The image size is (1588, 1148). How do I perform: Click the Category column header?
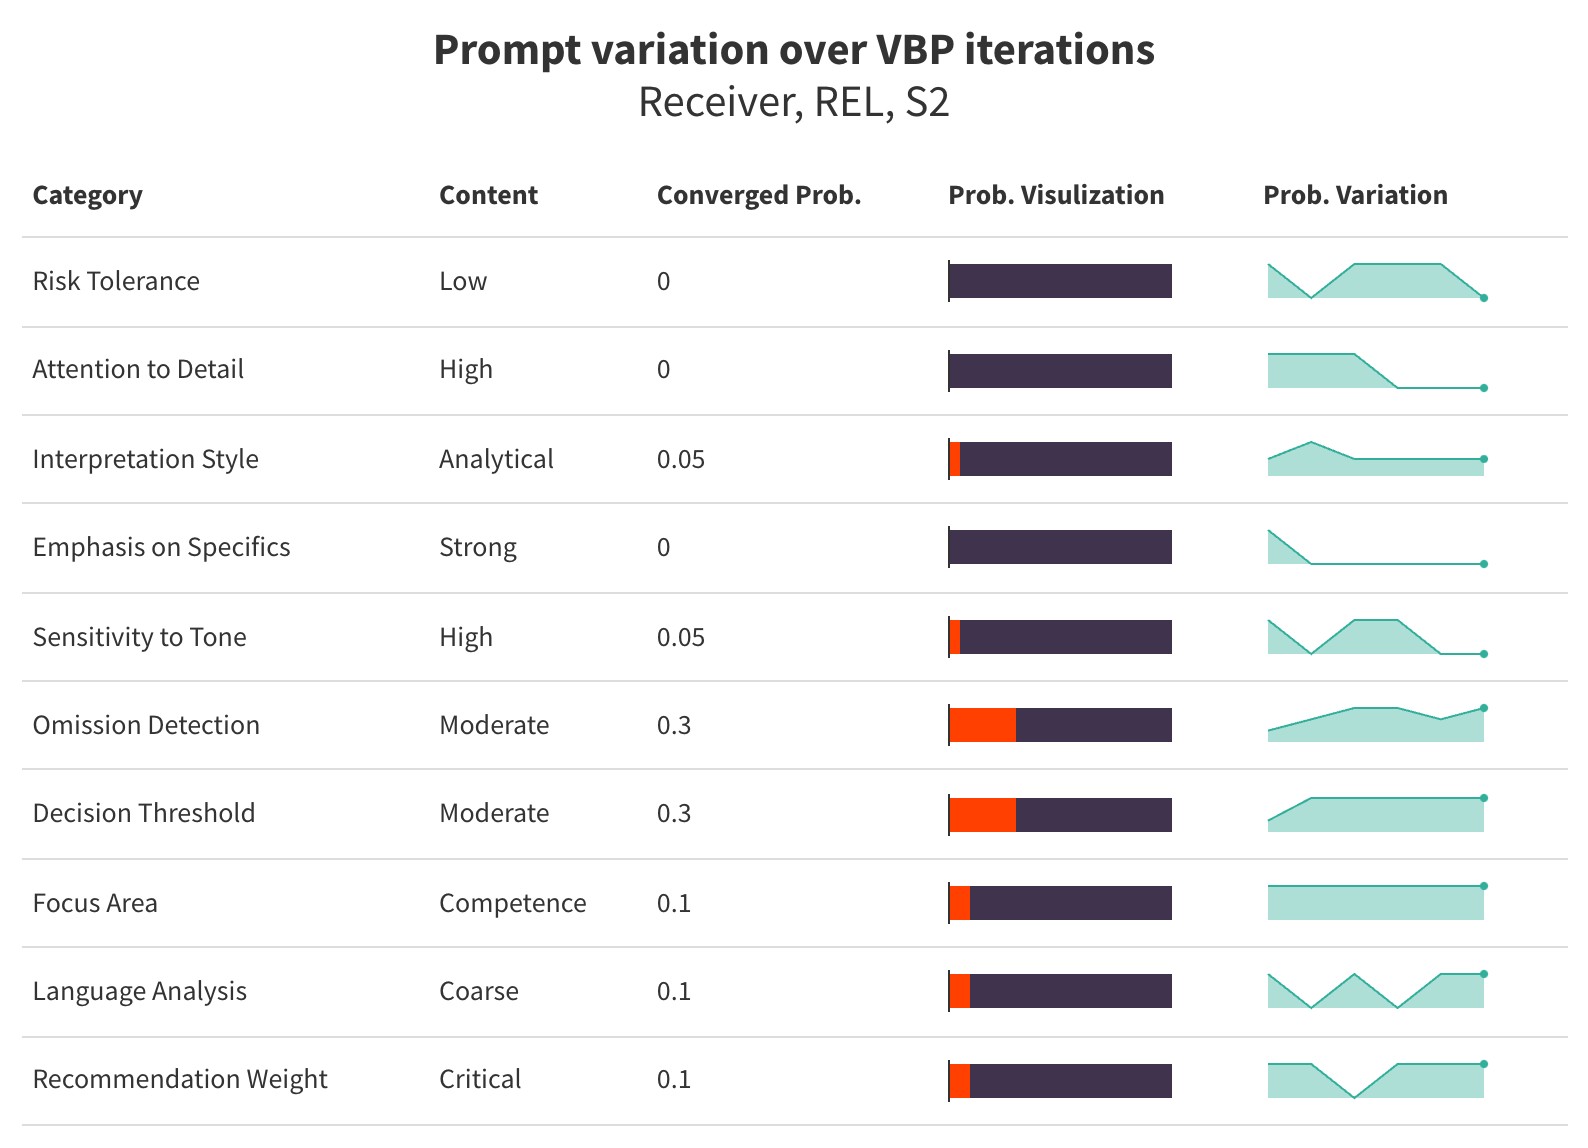[x=88, y=195]
